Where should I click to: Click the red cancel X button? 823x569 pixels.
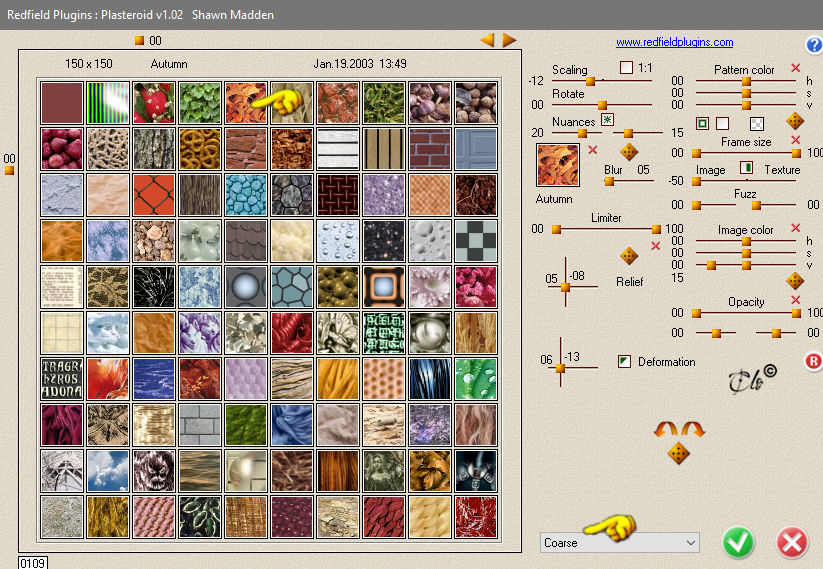(x=792, y=543)
